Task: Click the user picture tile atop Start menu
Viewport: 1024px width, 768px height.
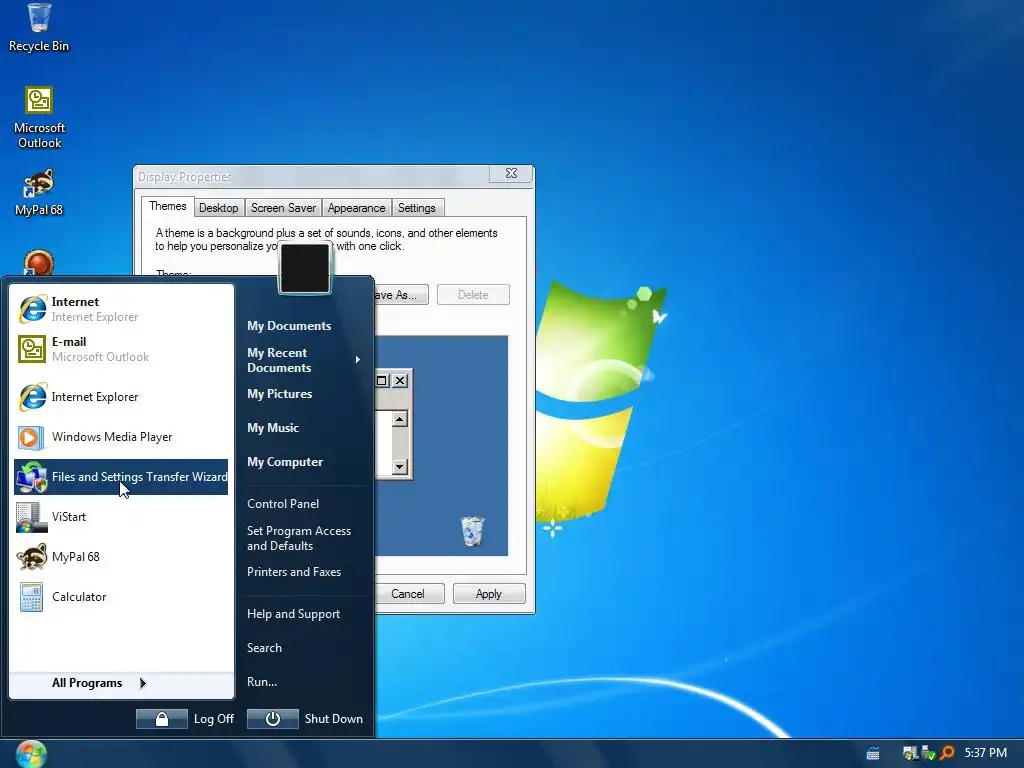Action: coord(304,268)
